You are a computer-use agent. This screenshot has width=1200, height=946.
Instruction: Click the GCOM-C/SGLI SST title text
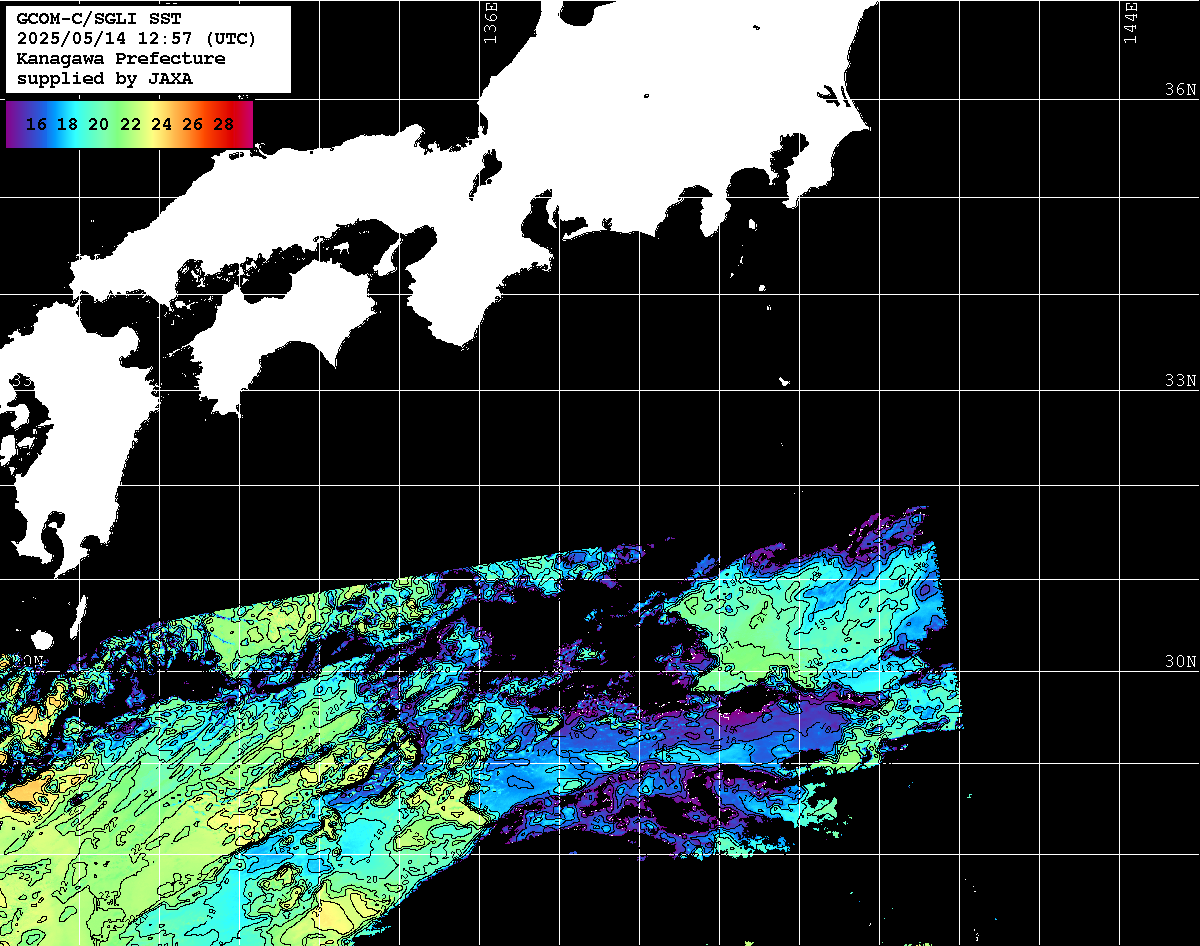click(x=99, y=19)
